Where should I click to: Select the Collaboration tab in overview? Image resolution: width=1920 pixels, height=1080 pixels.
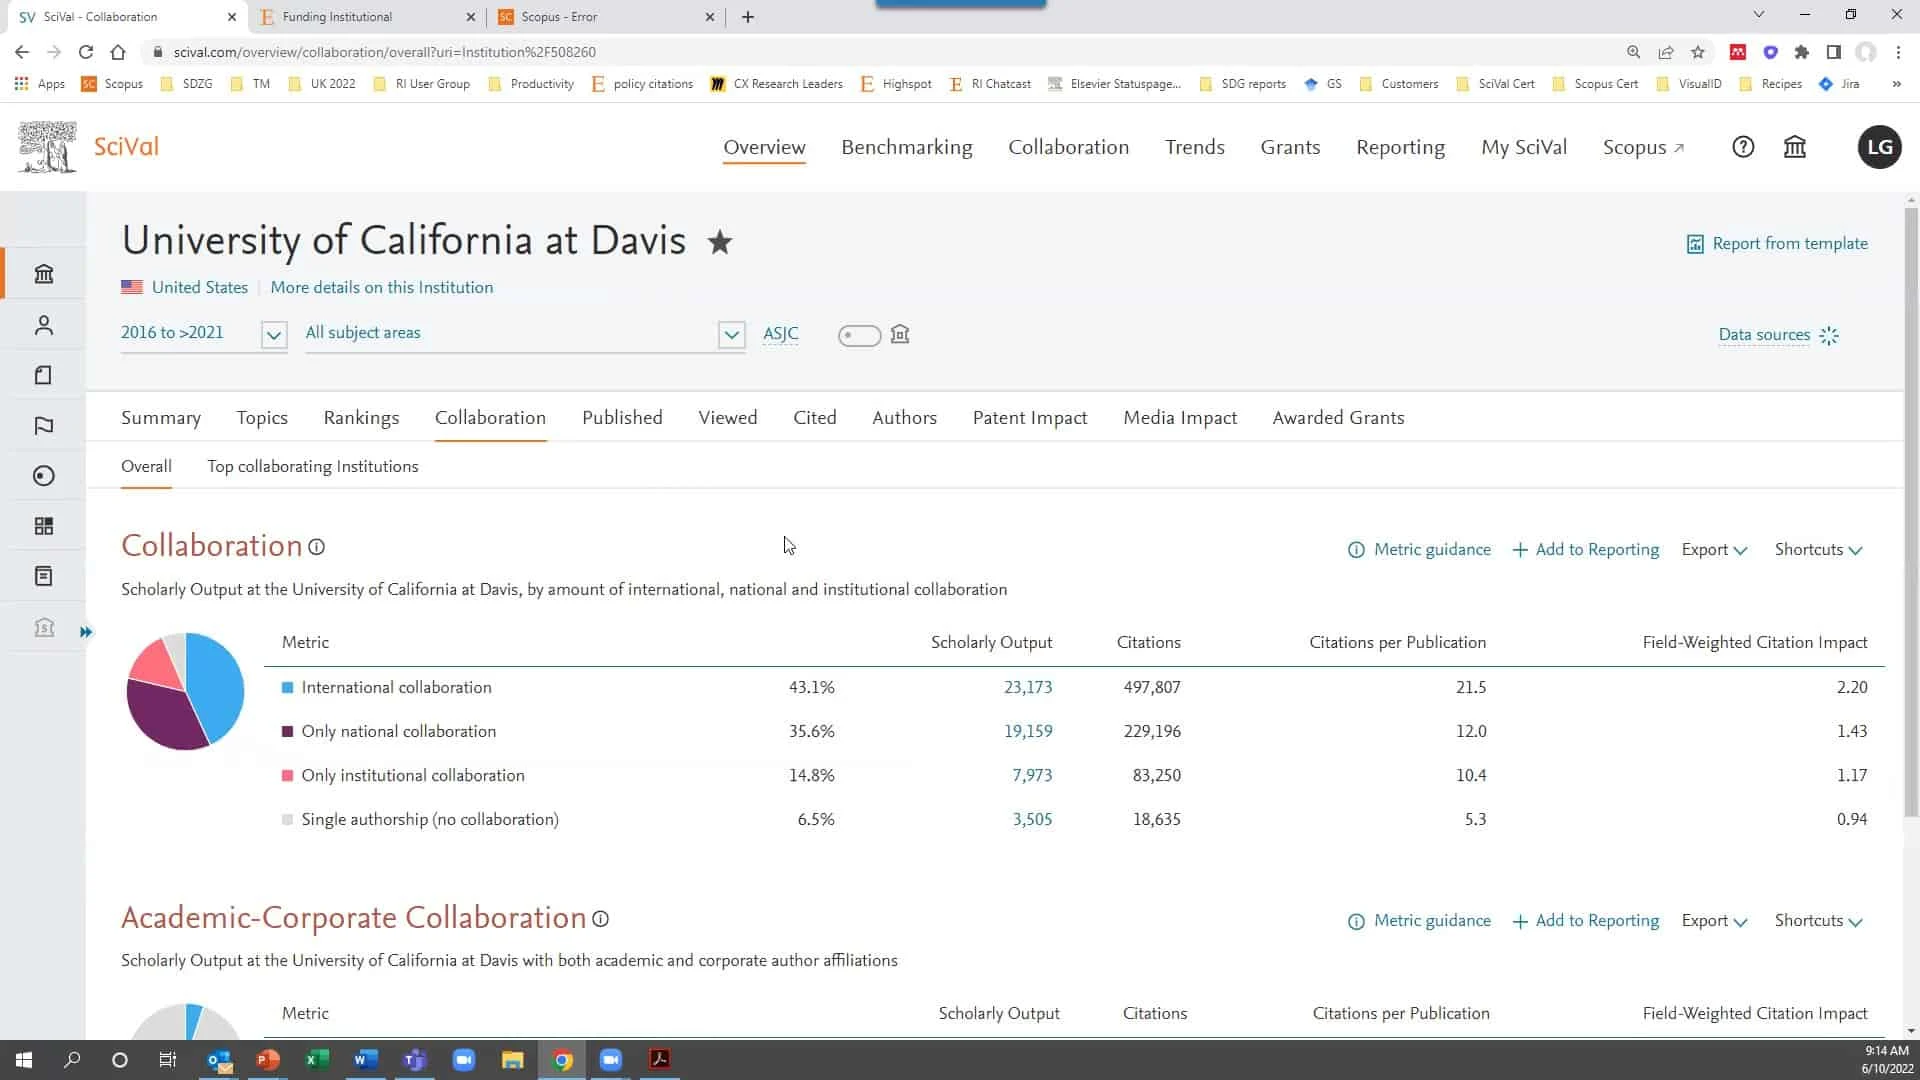tap(489, 418)
